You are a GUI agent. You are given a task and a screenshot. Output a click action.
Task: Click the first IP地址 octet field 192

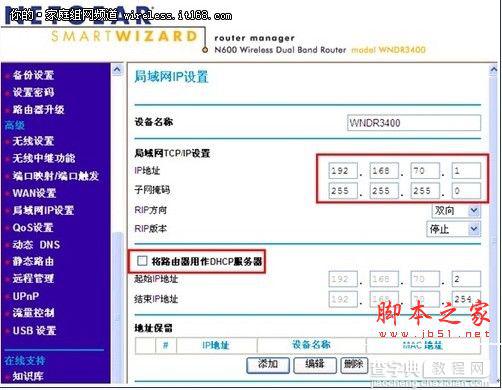[343, 171]
